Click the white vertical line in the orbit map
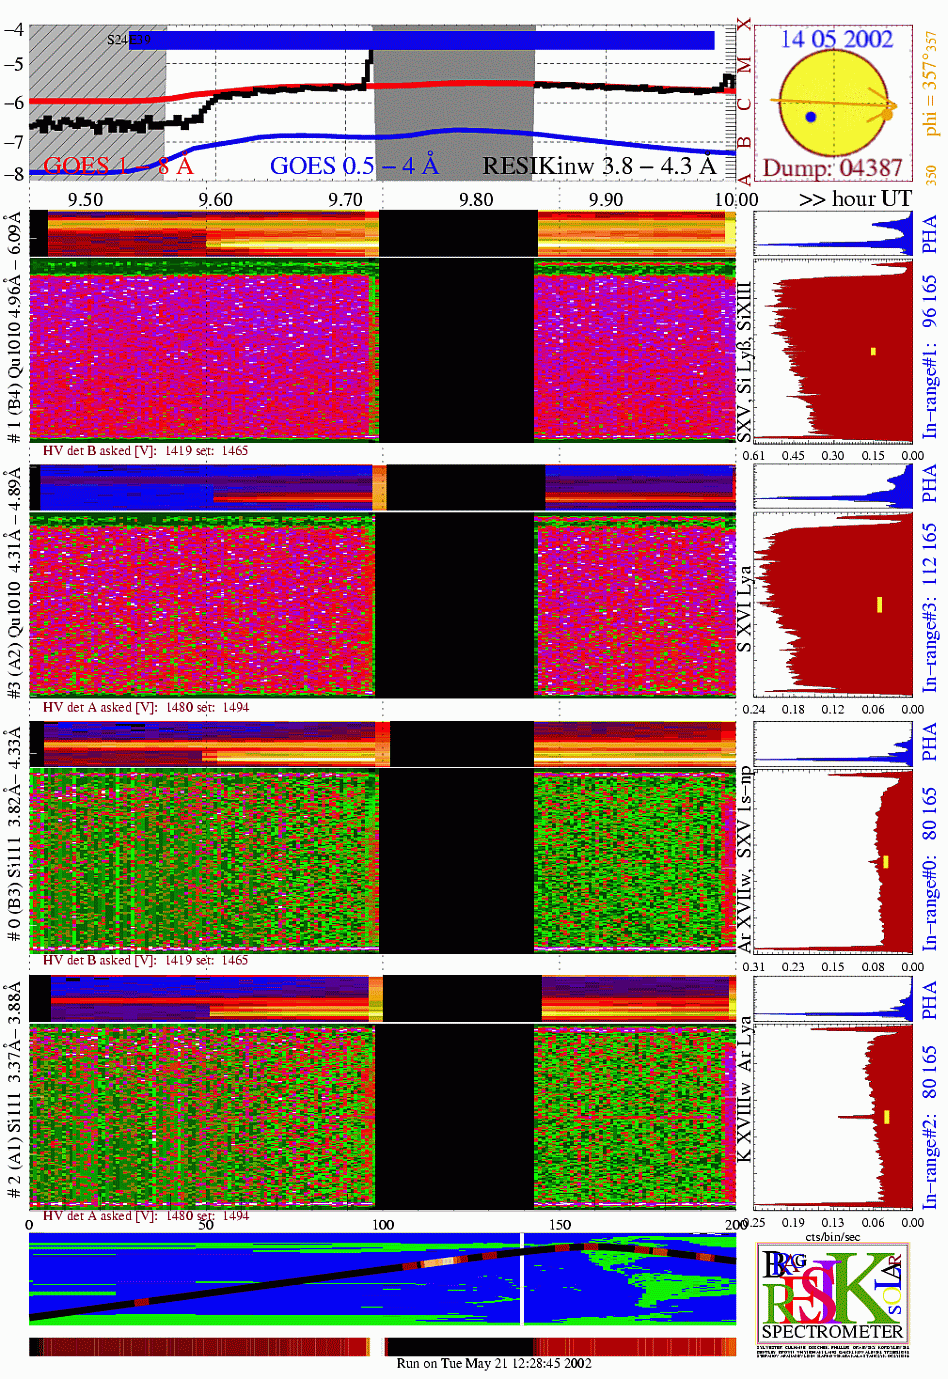The width and height of the screenshot is (948, 1379). tap(521, 1279)
